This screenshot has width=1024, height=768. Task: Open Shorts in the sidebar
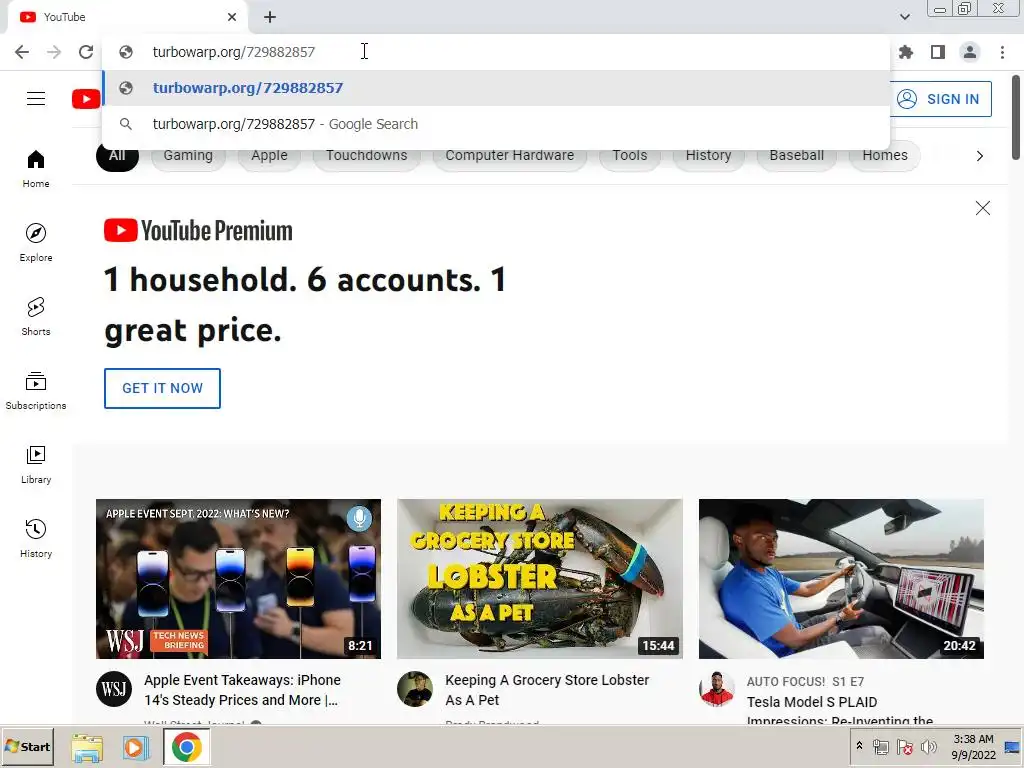(x=36, y=317)
